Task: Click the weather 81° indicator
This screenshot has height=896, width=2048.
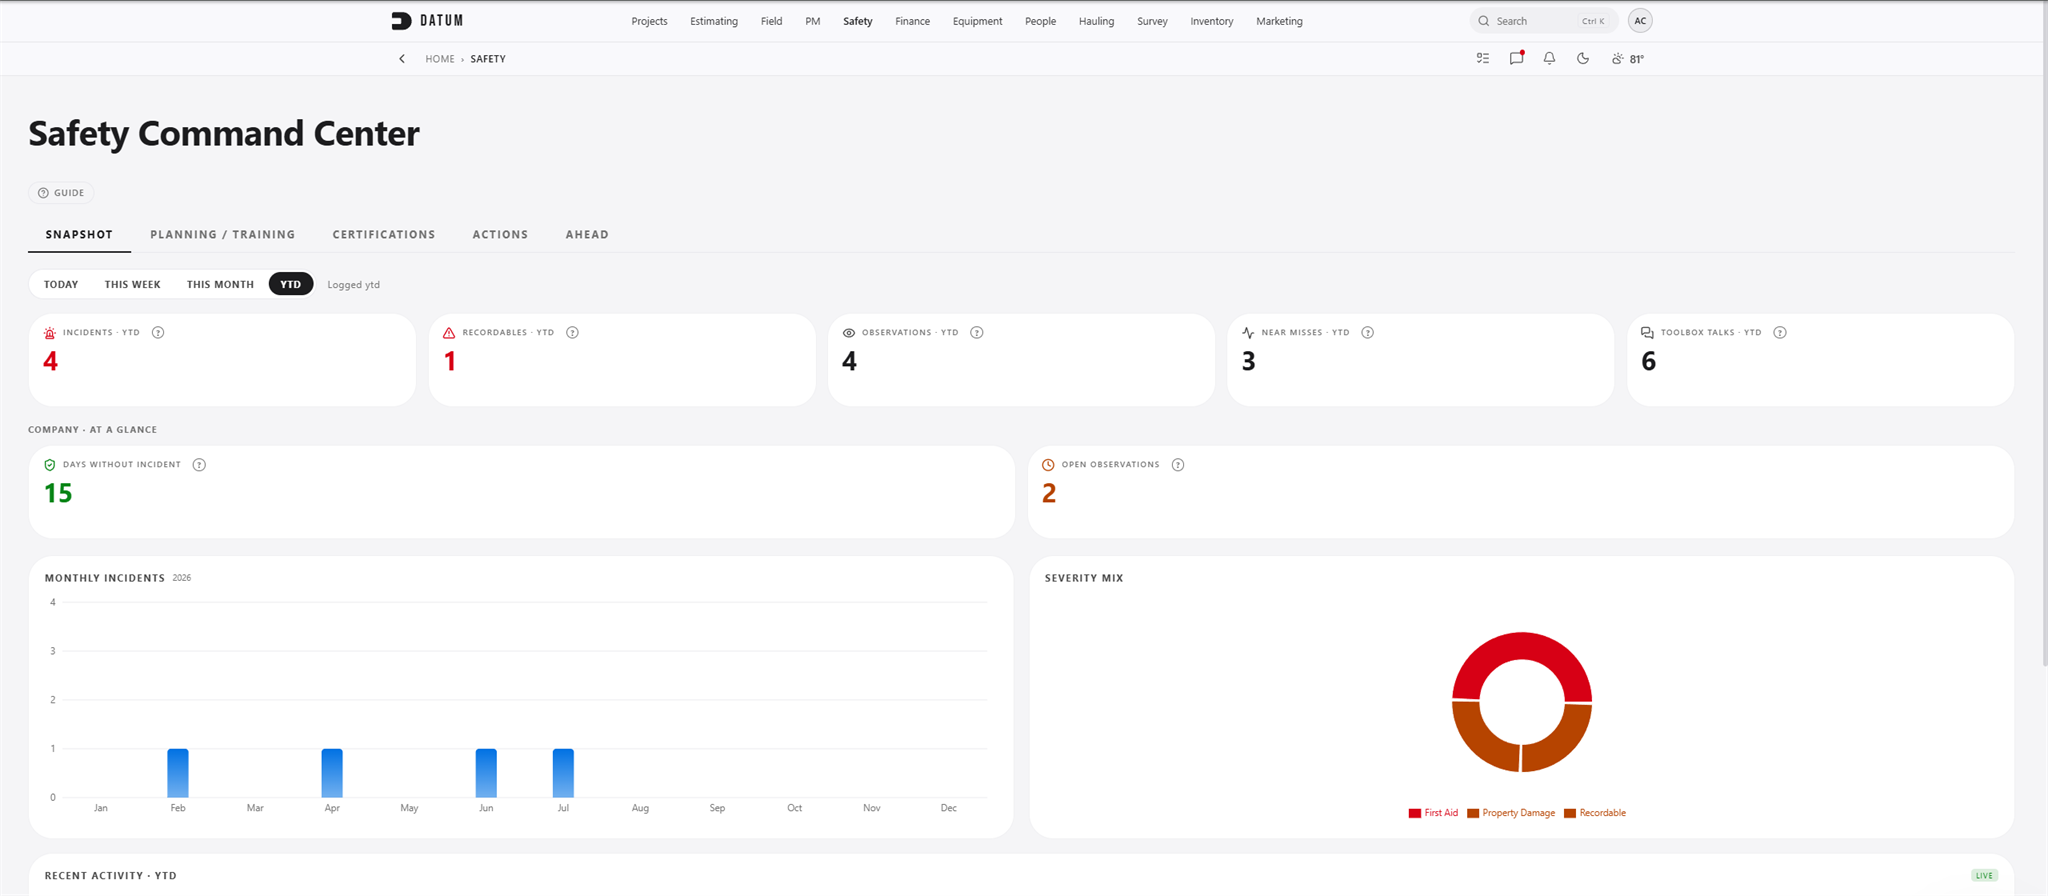Action: [x=1628, y=59]
